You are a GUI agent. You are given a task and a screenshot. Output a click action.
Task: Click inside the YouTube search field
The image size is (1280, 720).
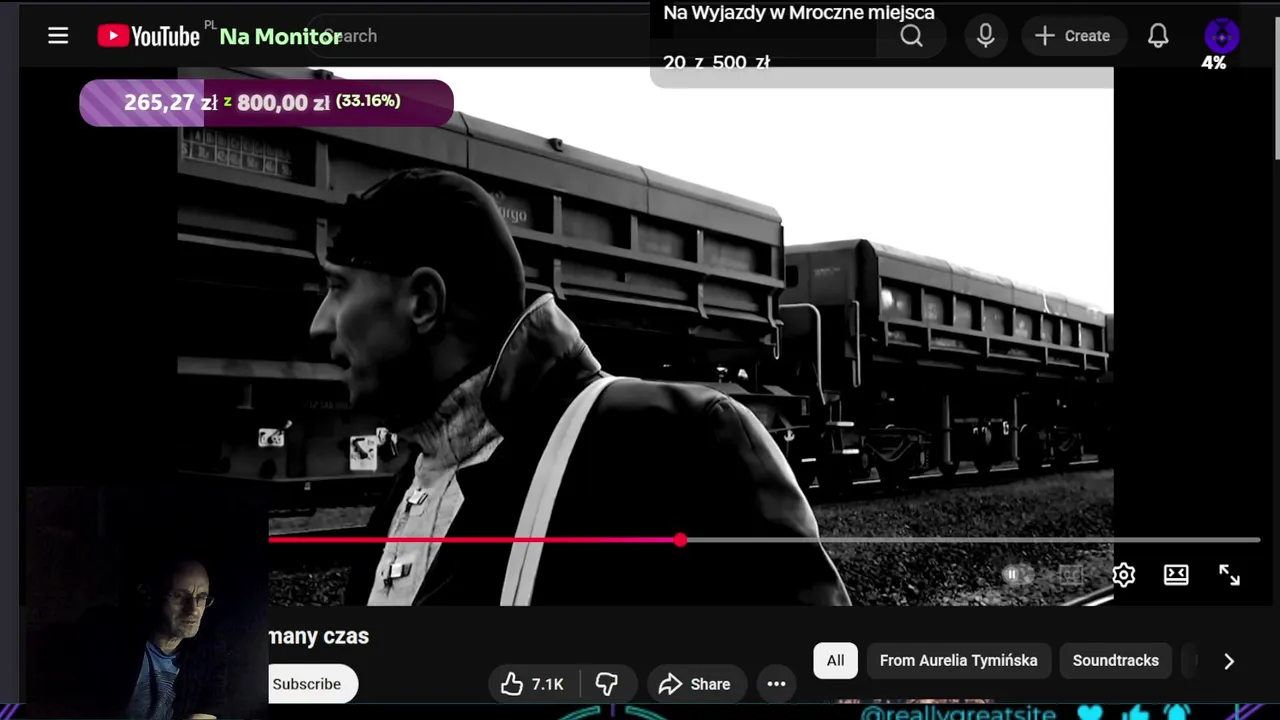pyautogui.click(x=590, y=36)
